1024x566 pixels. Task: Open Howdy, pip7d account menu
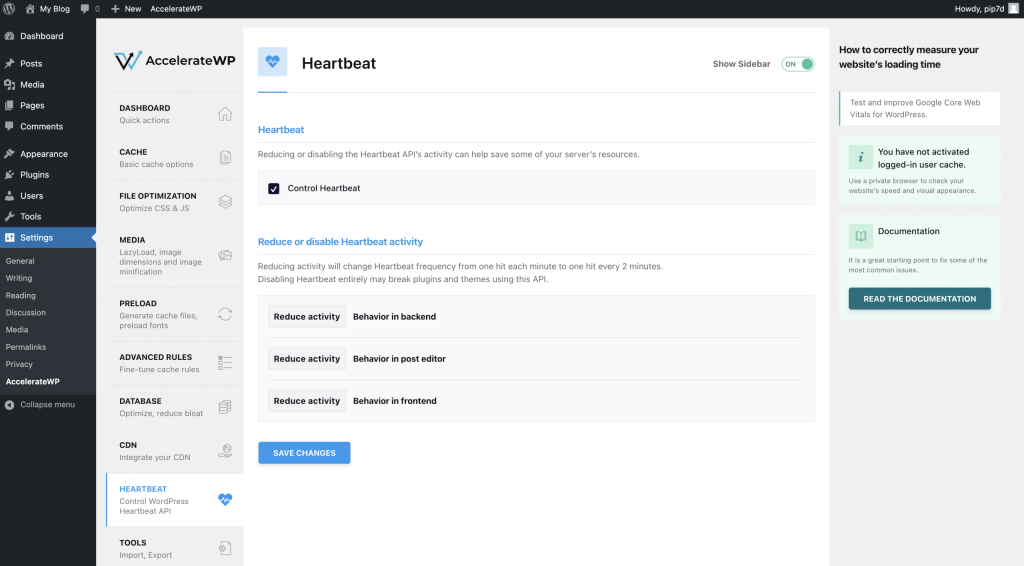[x=986, y=8]
